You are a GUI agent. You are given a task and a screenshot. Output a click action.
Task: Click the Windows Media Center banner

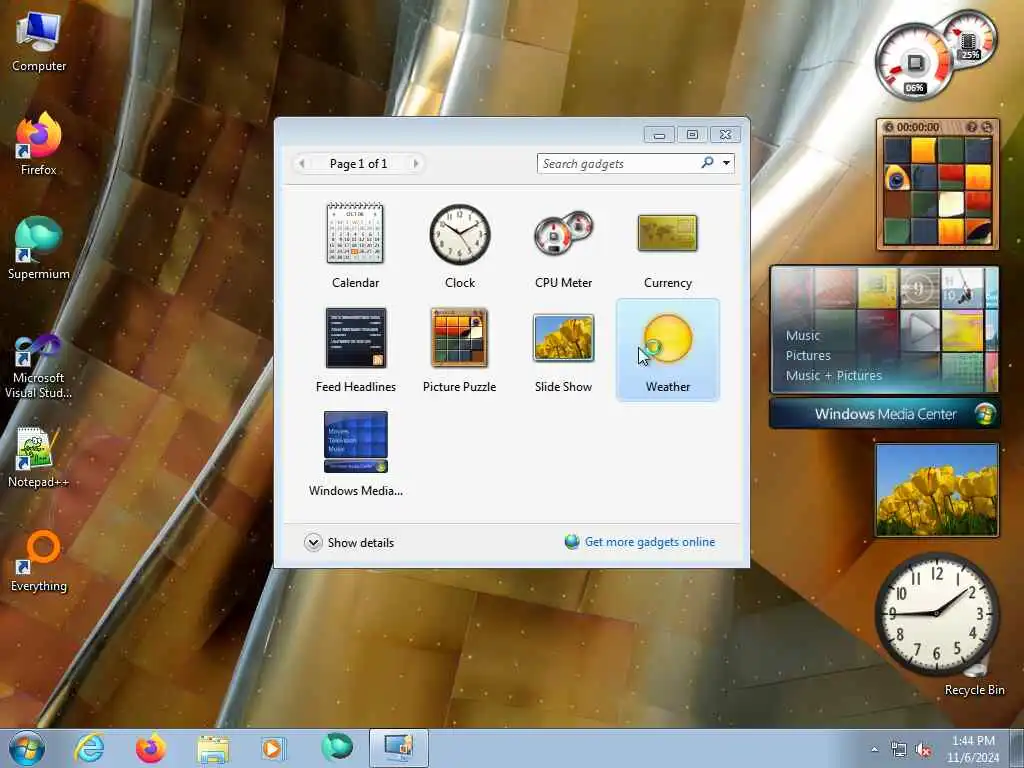click(x=885, y=414)
